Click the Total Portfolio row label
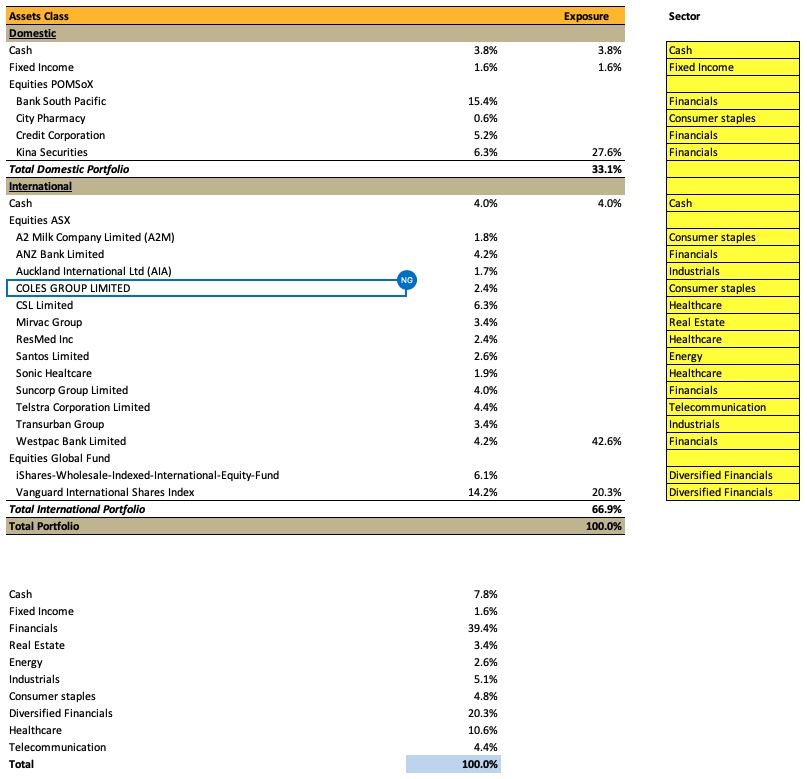807x779 pixels. 44,526
